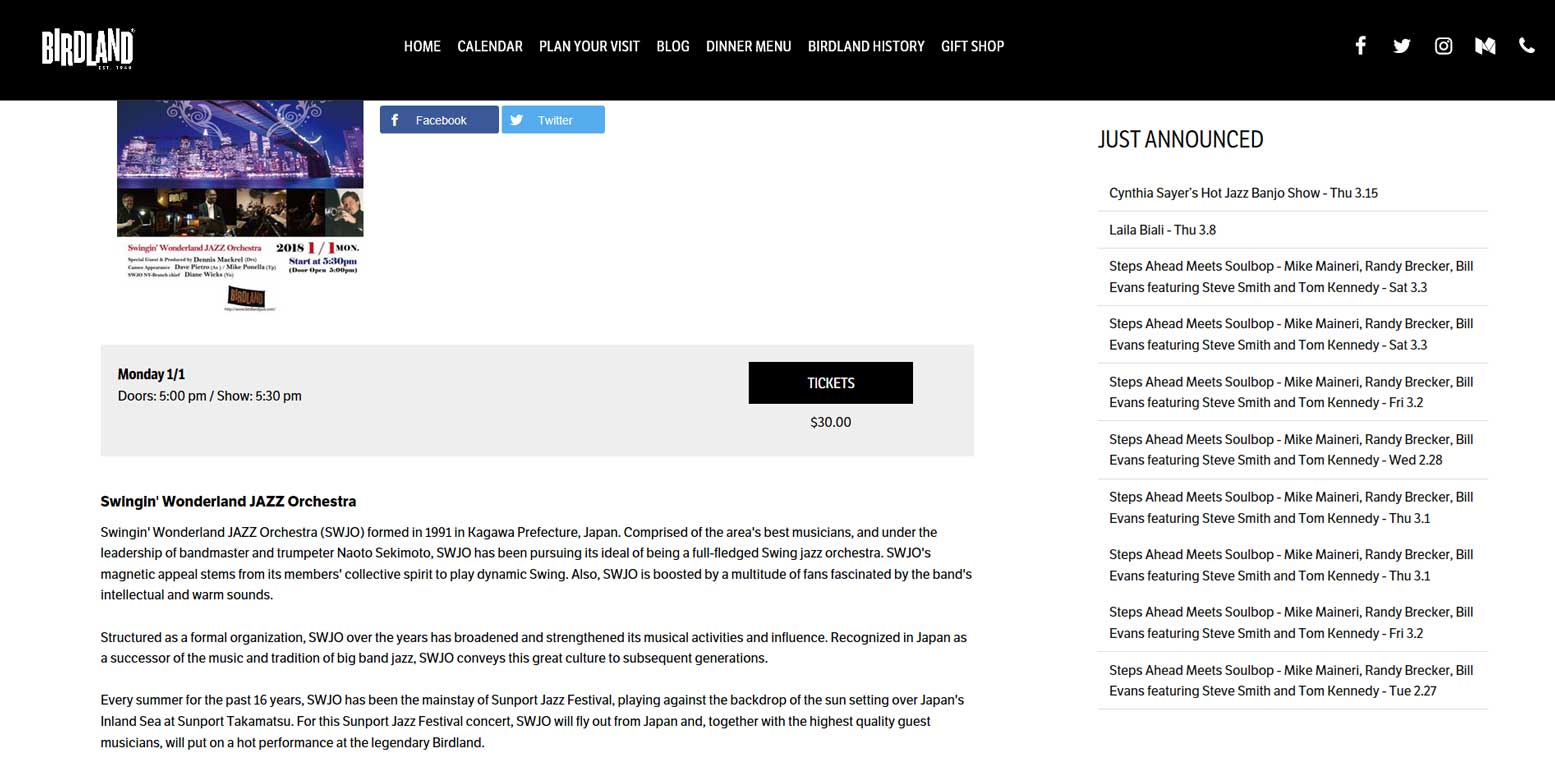Open Birdland's Instagram icon in header
This screenshot has height=760, width=1555.
click(x=1443, y=45)
